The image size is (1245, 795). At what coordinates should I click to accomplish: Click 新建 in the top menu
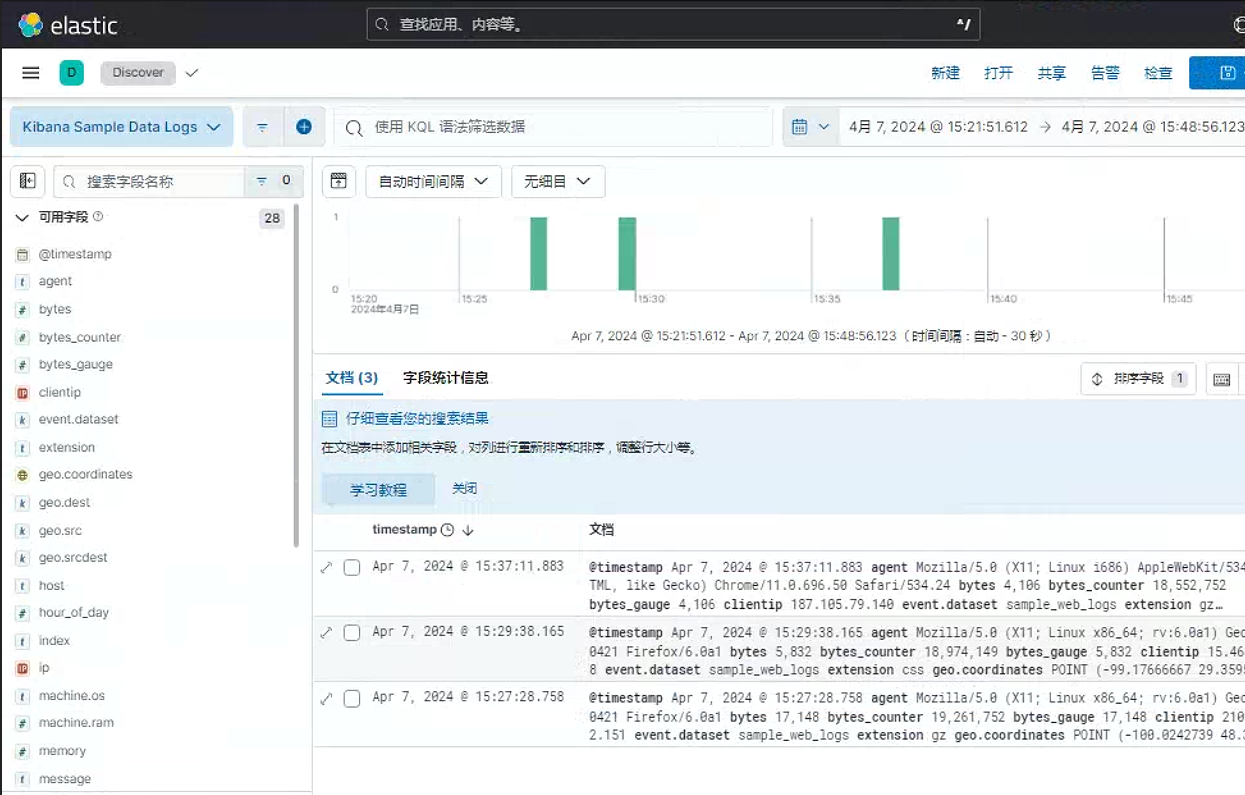click(945, 73)
